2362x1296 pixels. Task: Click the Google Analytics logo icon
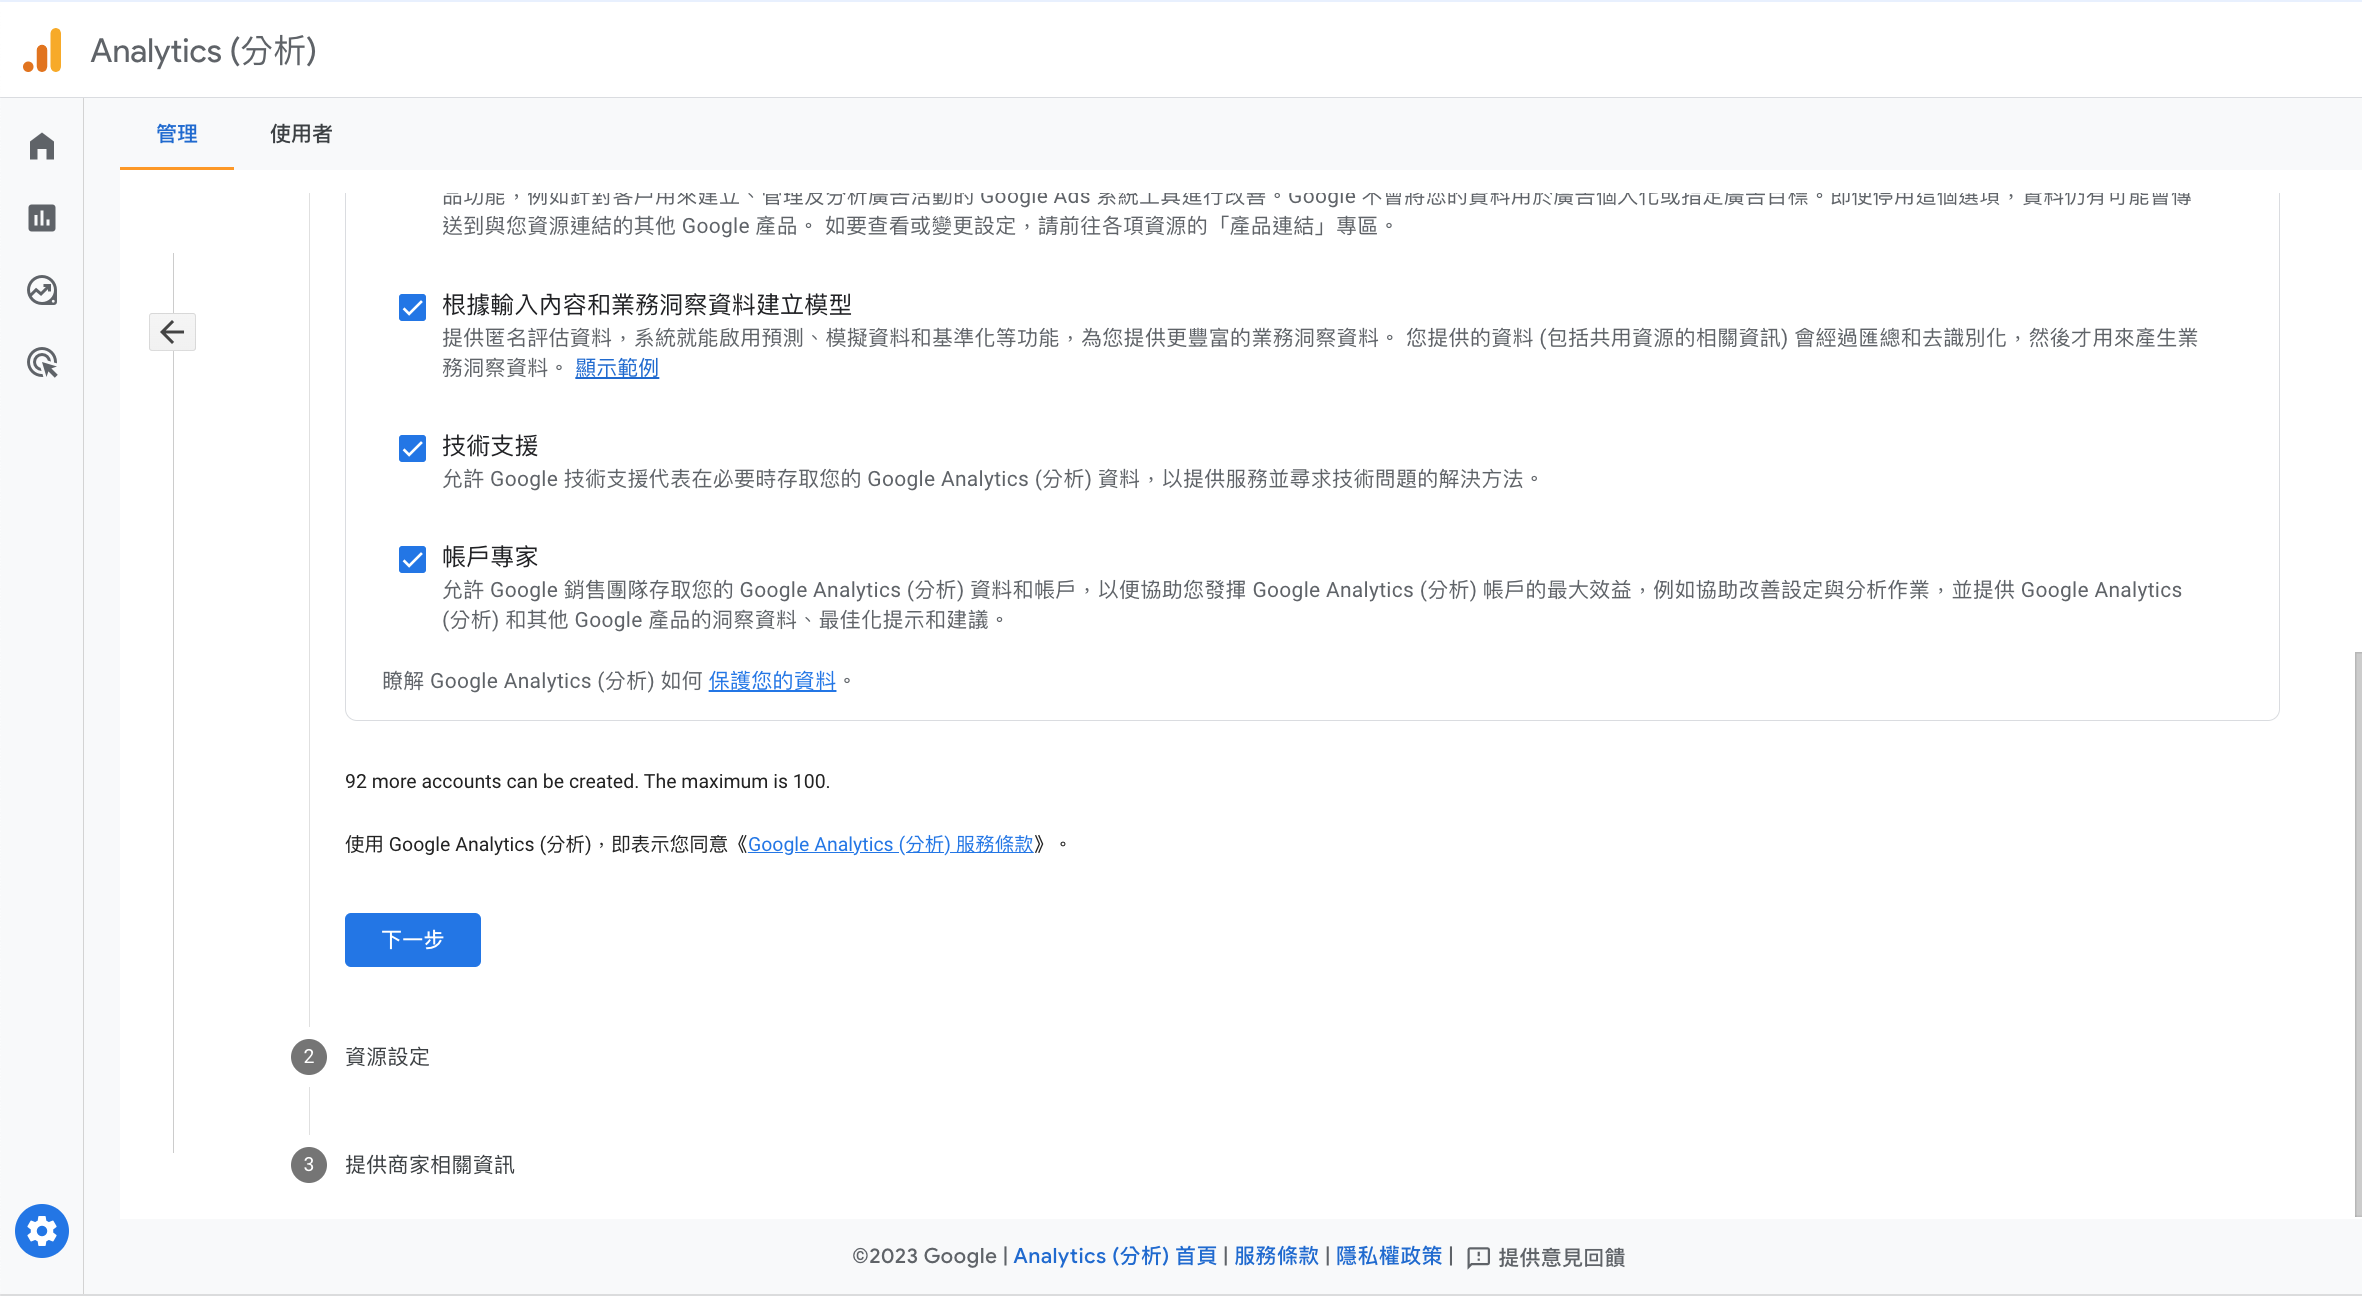tap(43, 50)
